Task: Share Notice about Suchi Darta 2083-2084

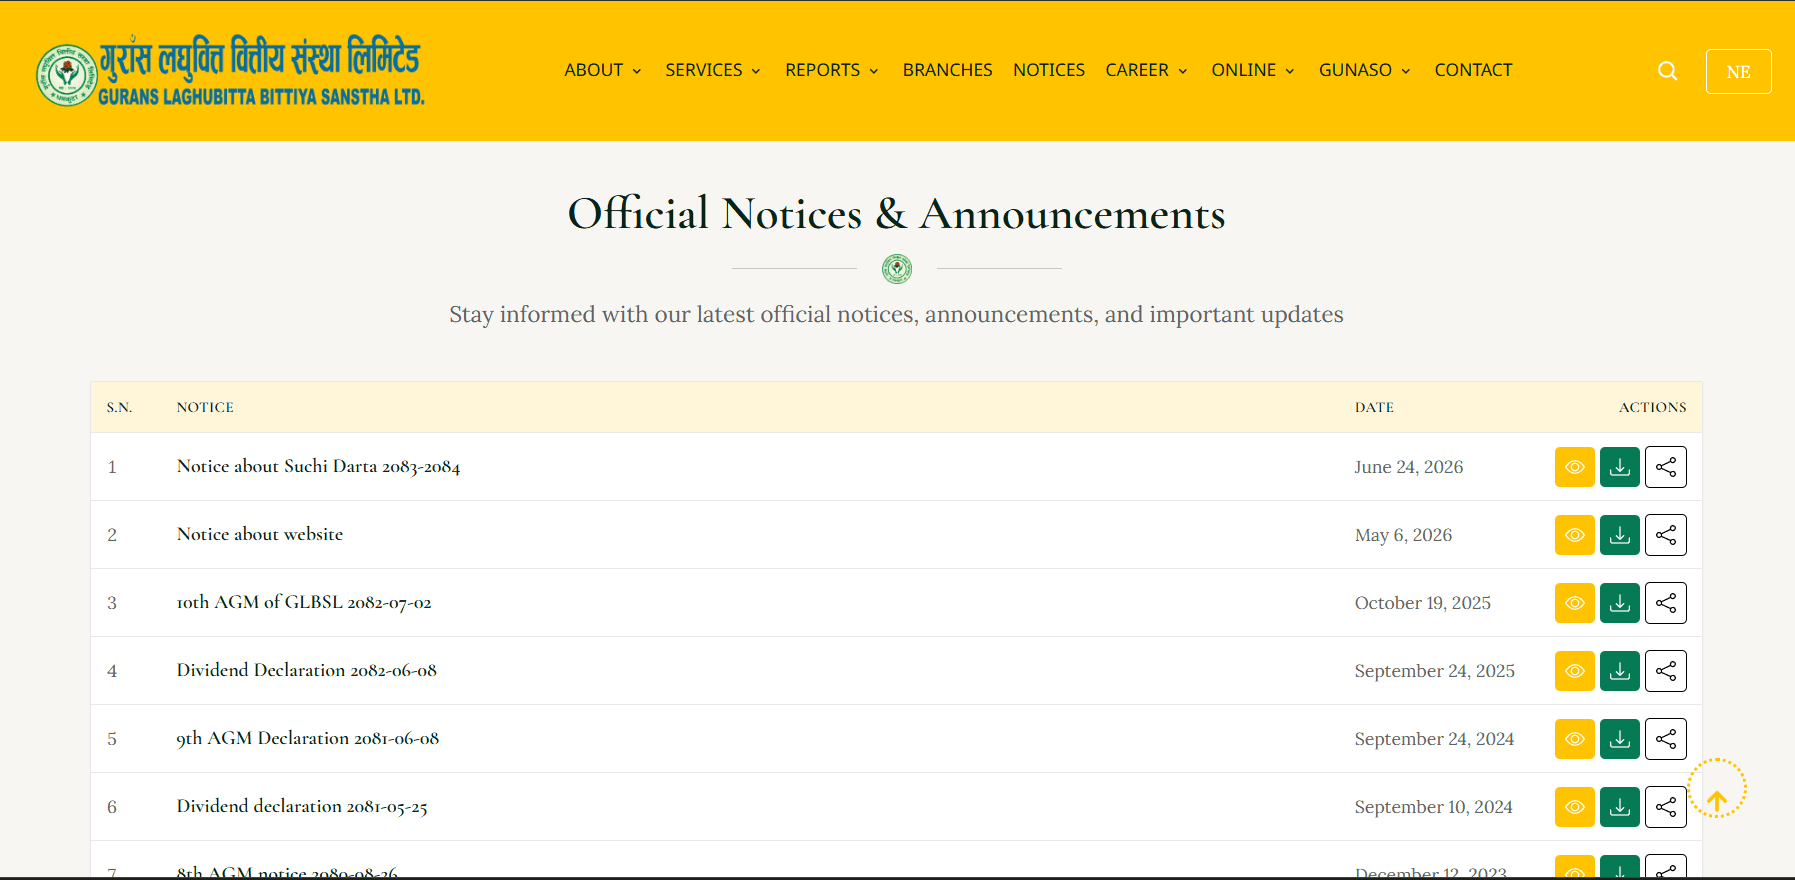Action: click(x=1665, y=467)
